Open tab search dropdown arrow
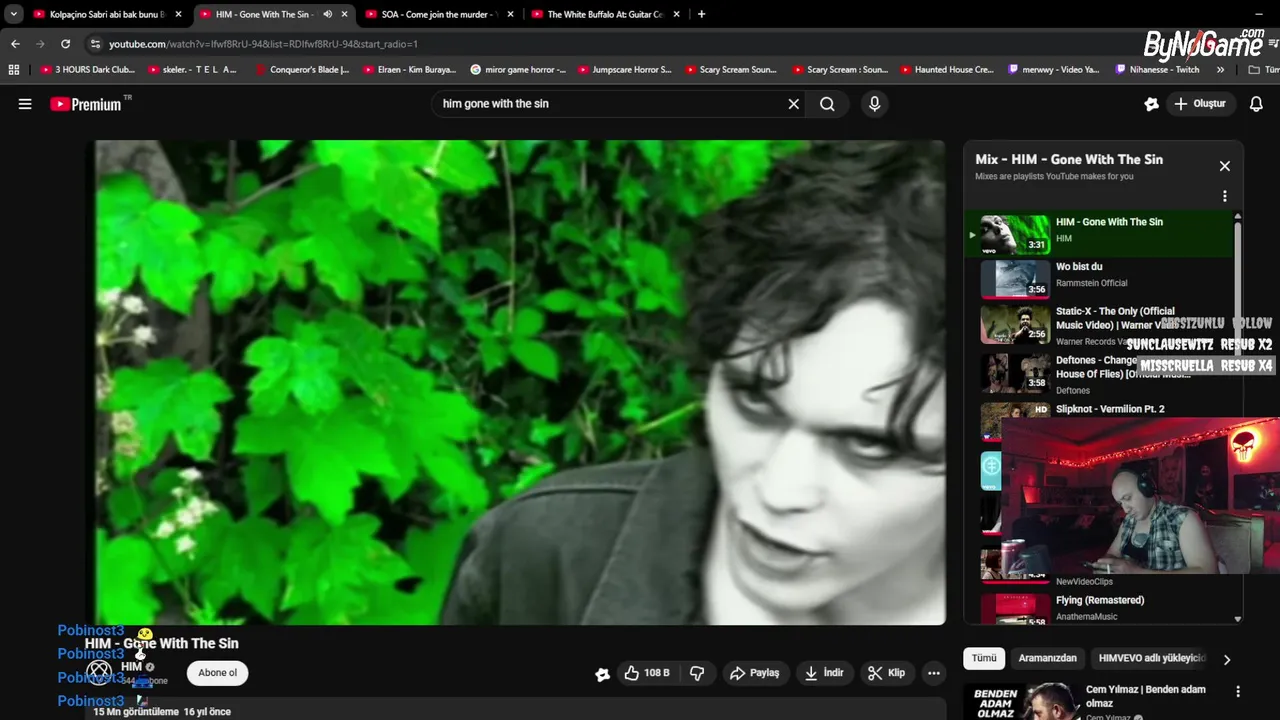The height and width of the screenshot is (720, 1280). click(x=13, y=14)
